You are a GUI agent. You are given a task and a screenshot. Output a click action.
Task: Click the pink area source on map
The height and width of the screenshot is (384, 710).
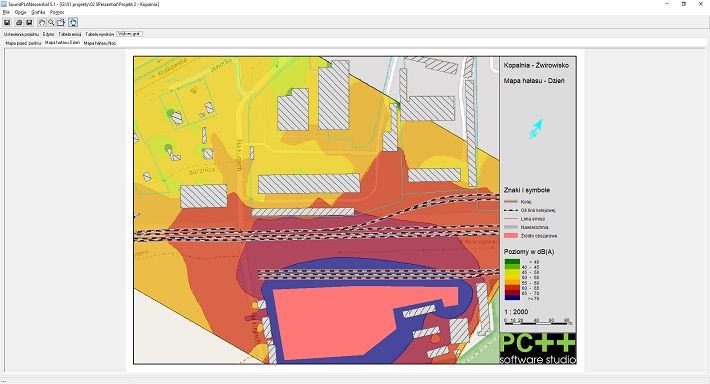344,322
